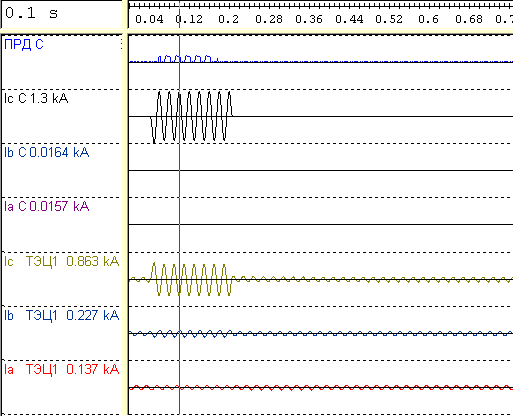Select the Ia C 0.0157 kA channel
Viewport: 513px width, 416px height.
pos(46,206)
